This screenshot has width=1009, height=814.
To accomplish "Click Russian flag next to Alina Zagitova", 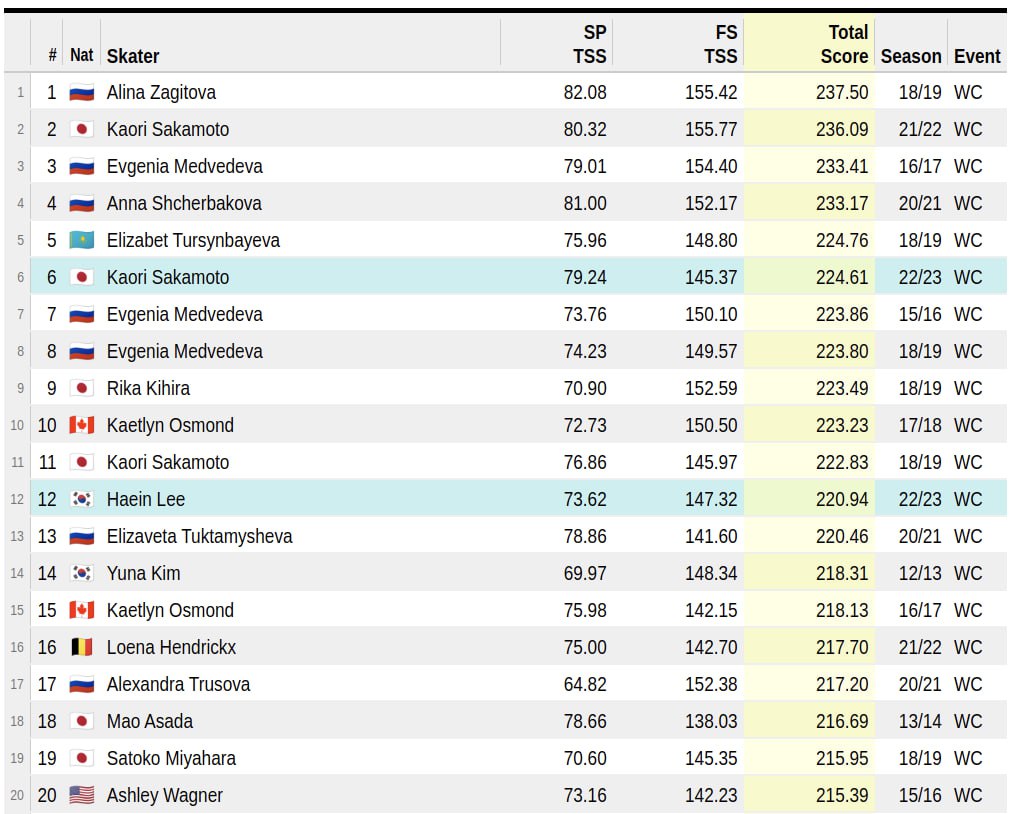I will pyautogui.click(x=81, y=92).
